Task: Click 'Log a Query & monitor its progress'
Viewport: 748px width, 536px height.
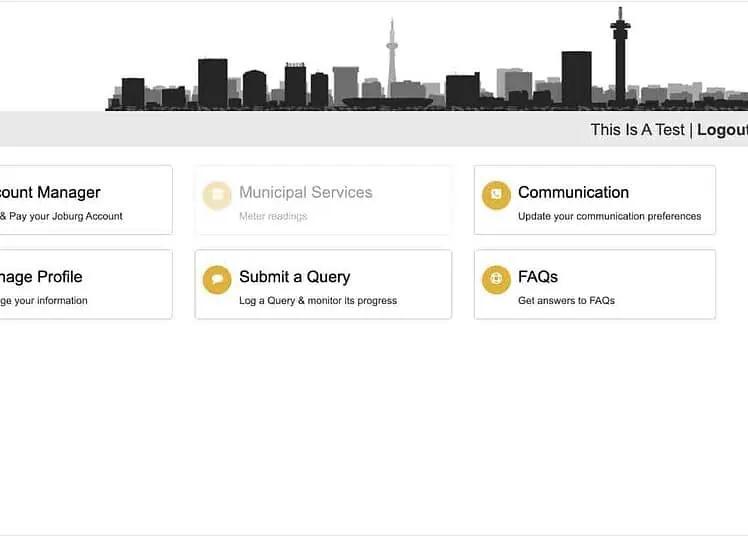Action: tap(318, 301)
